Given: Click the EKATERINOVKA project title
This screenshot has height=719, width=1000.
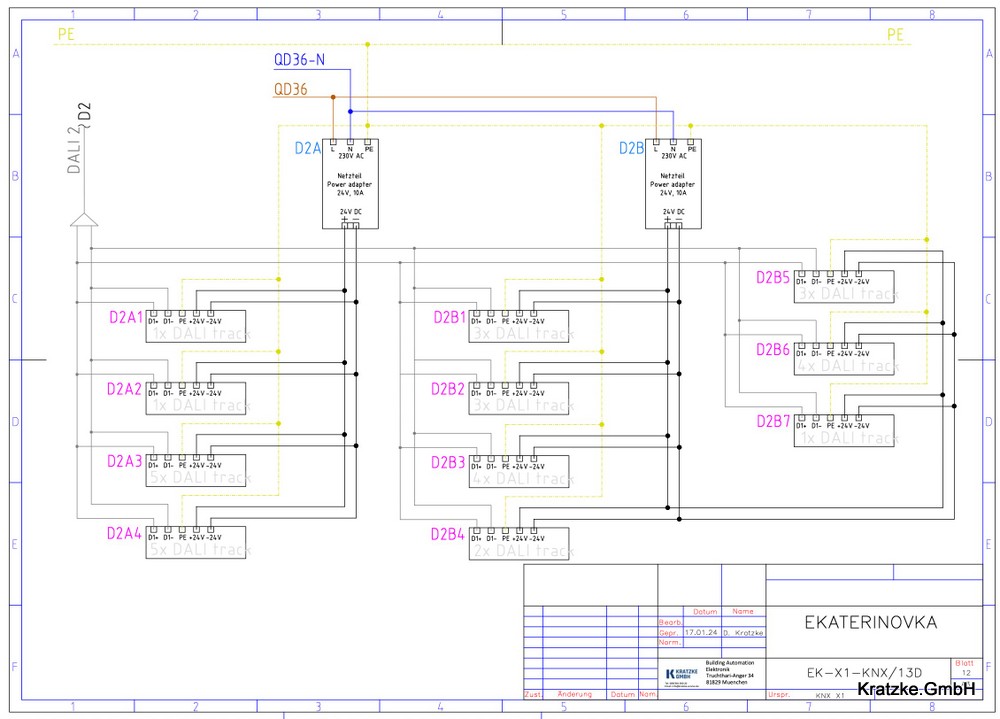Looking at the screenshot, I should [871, 622].
